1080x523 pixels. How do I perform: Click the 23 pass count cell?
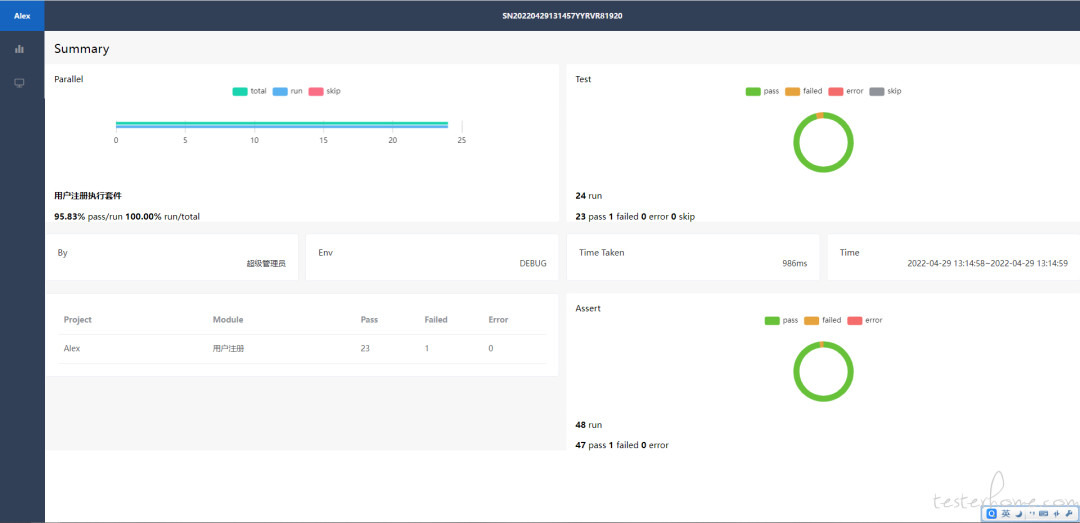pos(365,349)
